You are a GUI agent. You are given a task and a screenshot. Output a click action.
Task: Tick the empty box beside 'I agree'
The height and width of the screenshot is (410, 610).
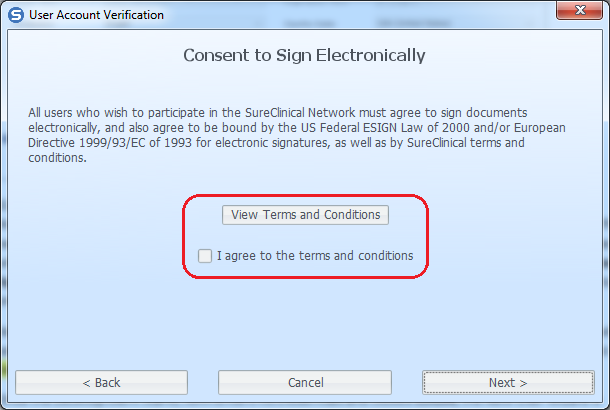click(205, 256)
